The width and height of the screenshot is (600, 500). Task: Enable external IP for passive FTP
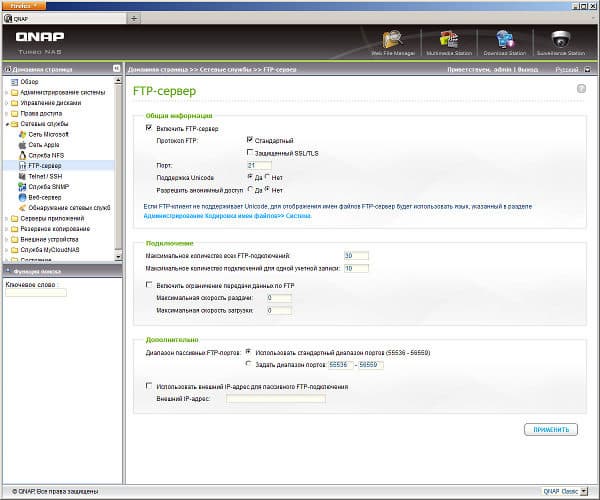coord(149,386)
